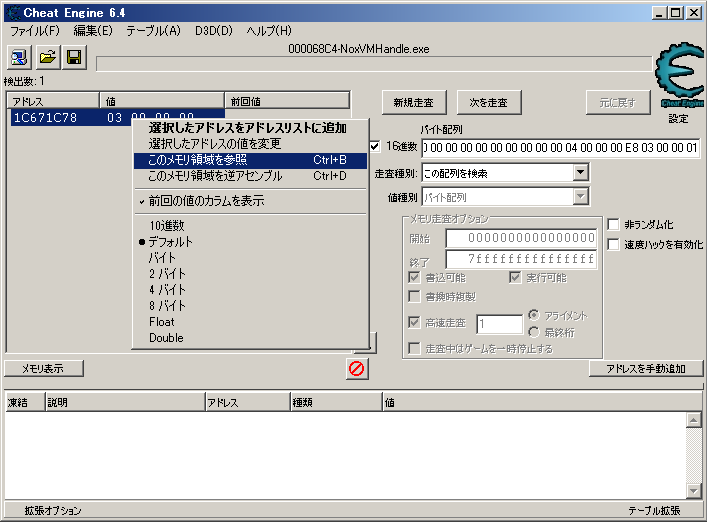Click the 新規走査 button
Image resolution: width=707 pixels, height=522 pixels.
pyautogui.click(x=414, y=102)
